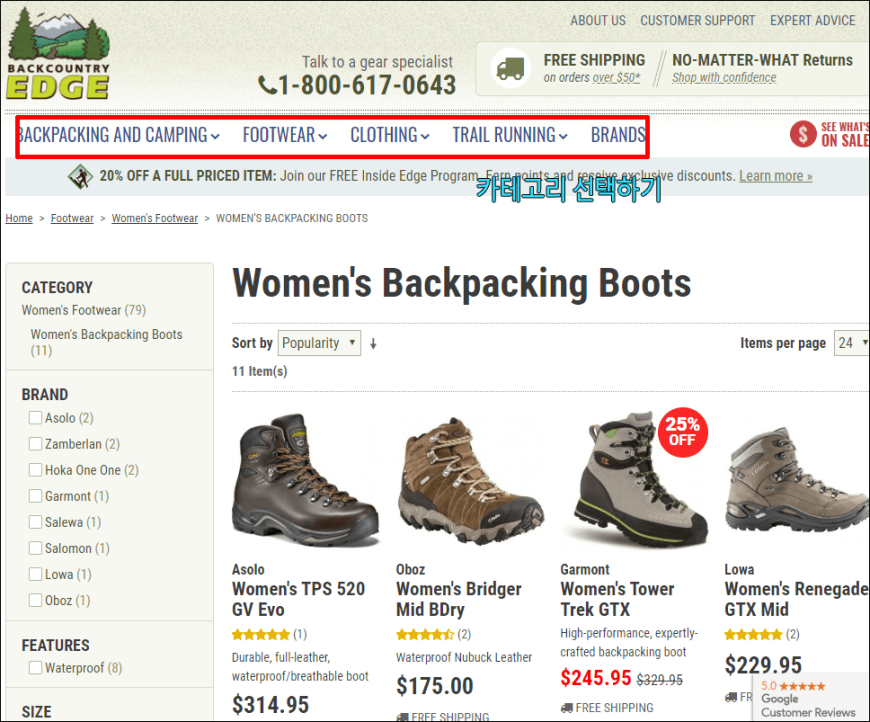Select Women's Footwear (79) category
The height and width of the screenshot is (722, 870).
[x=84, y=310]
